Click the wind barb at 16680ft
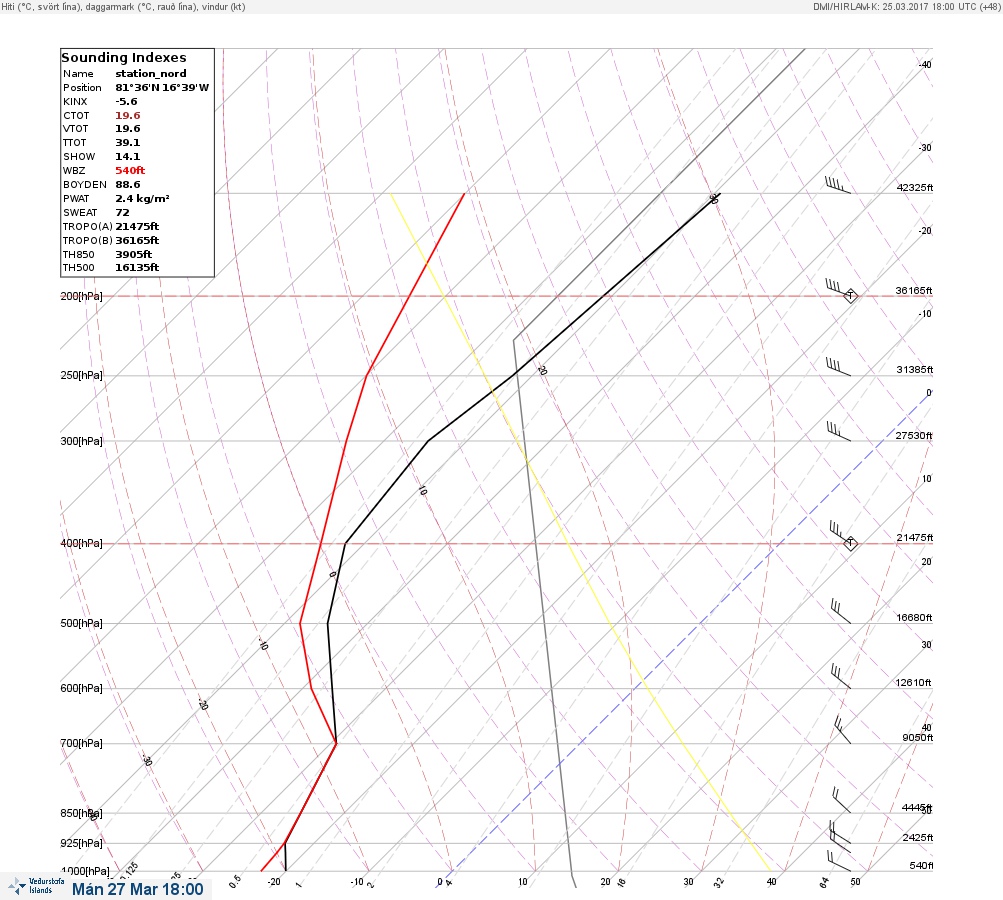Image resolution: width=1003 pixels, height=900 pixels. (x=841, y=611)
